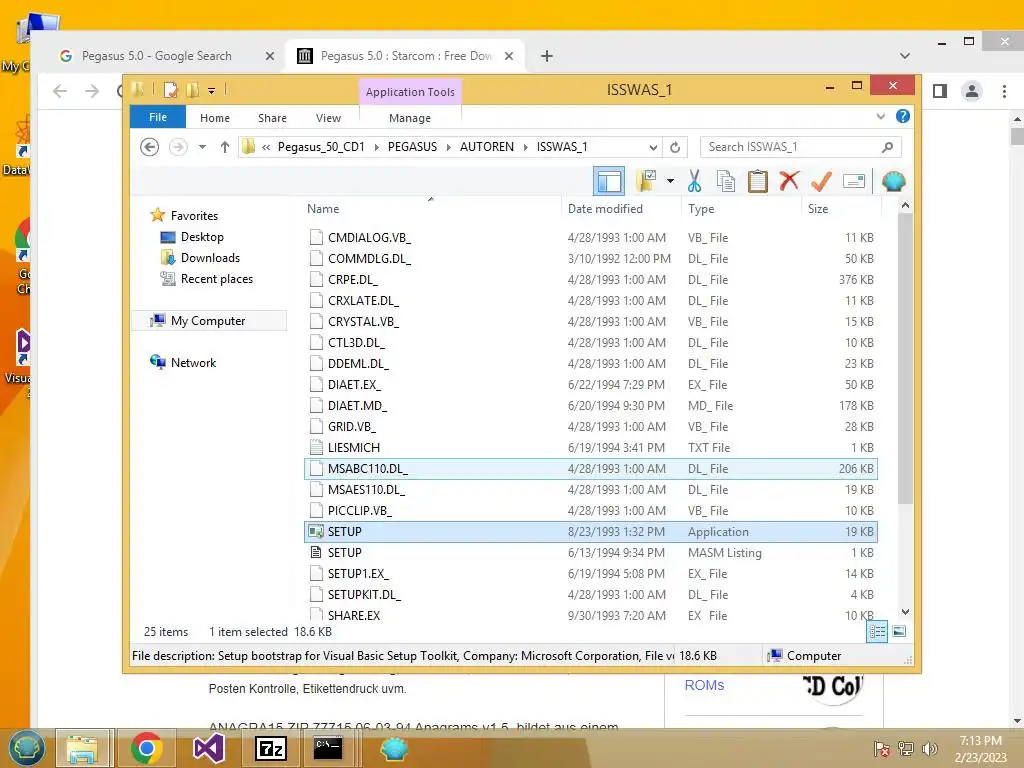
Task: Select Network in navigation pane
Action: [x=184, y=362]
